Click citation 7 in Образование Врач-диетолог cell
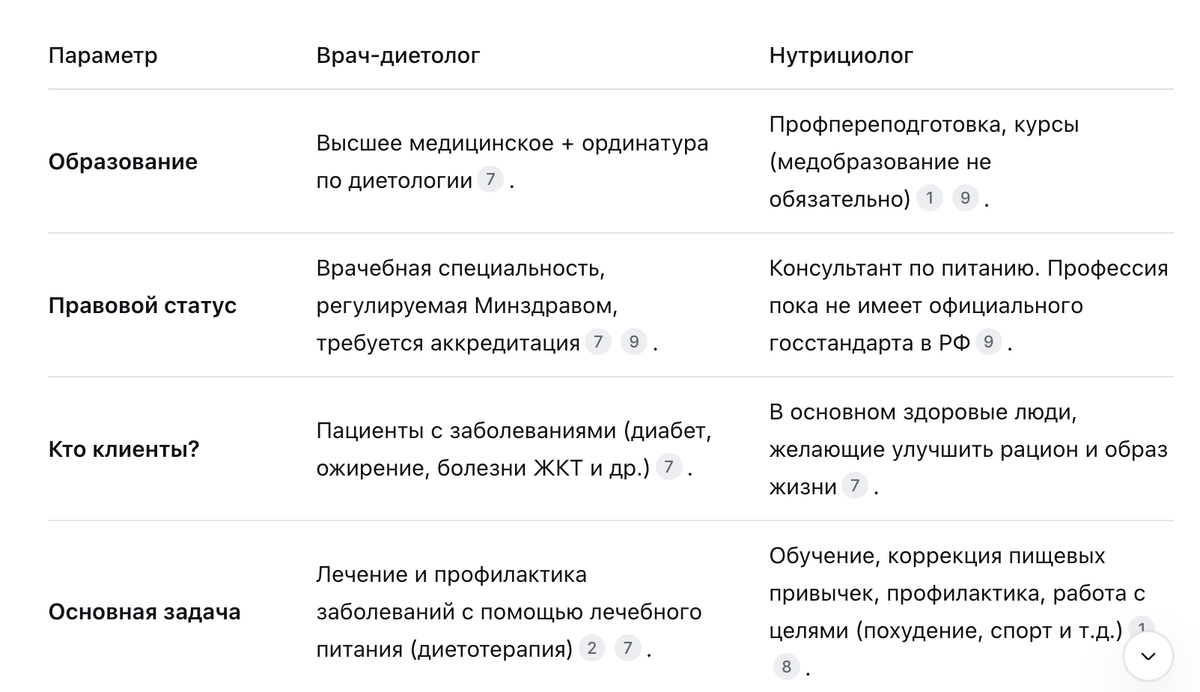The height and width of the screenshot is (692, 1200). pos(490,181)
